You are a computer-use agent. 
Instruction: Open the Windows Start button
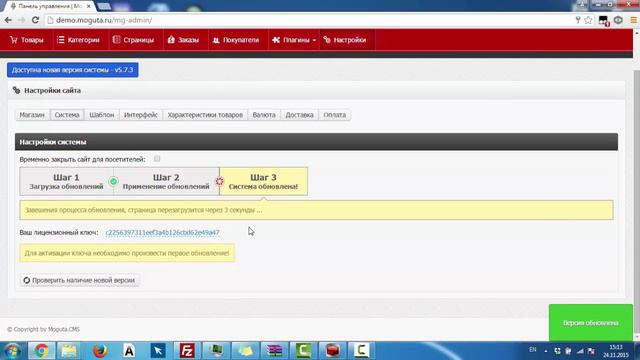13,351
